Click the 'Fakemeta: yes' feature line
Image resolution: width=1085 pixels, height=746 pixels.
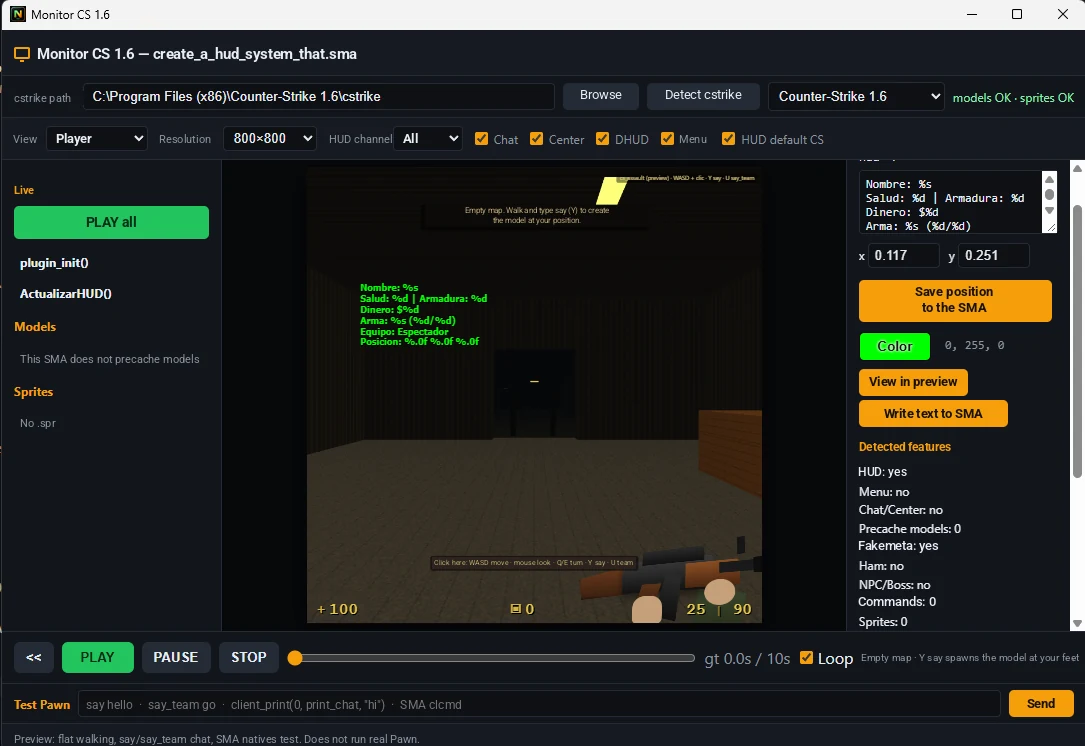click(898, 545)
